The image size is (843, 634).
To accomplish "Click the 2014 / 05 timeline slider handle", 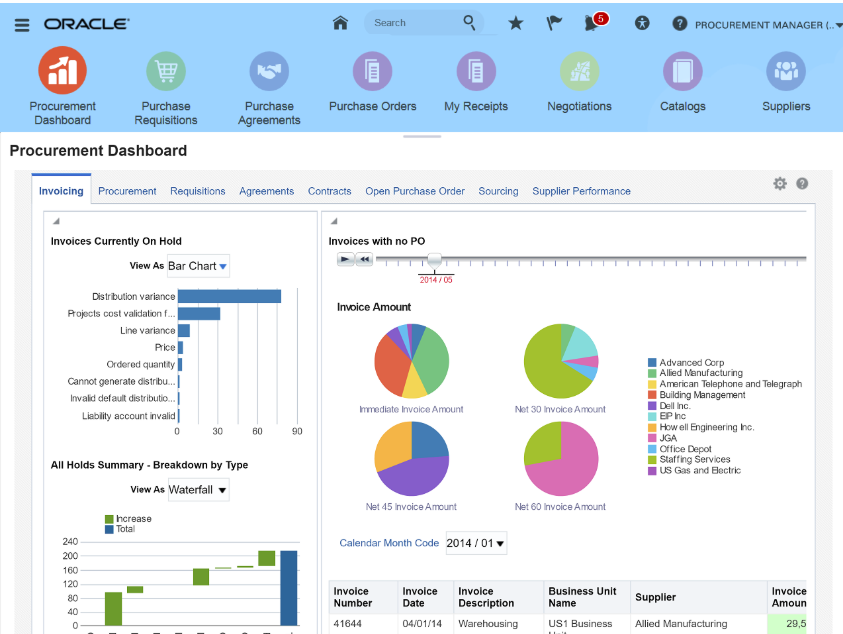I will tap(434, 261).
